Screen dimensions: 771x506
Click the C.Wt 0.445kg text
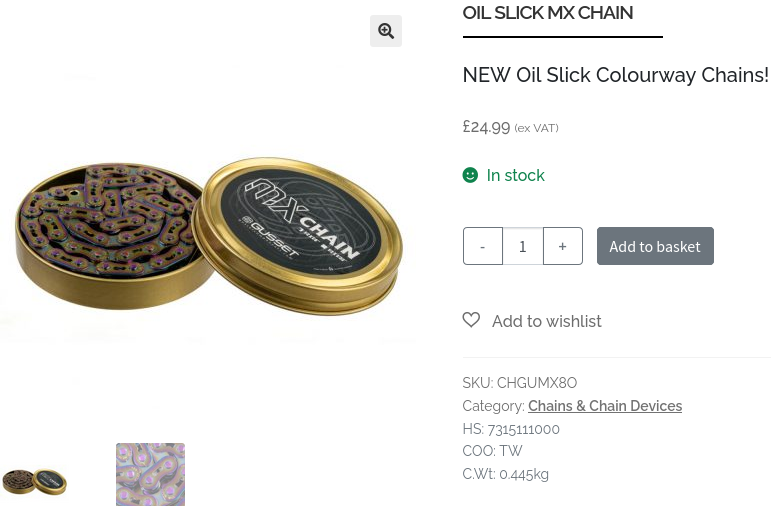point(505,474)
